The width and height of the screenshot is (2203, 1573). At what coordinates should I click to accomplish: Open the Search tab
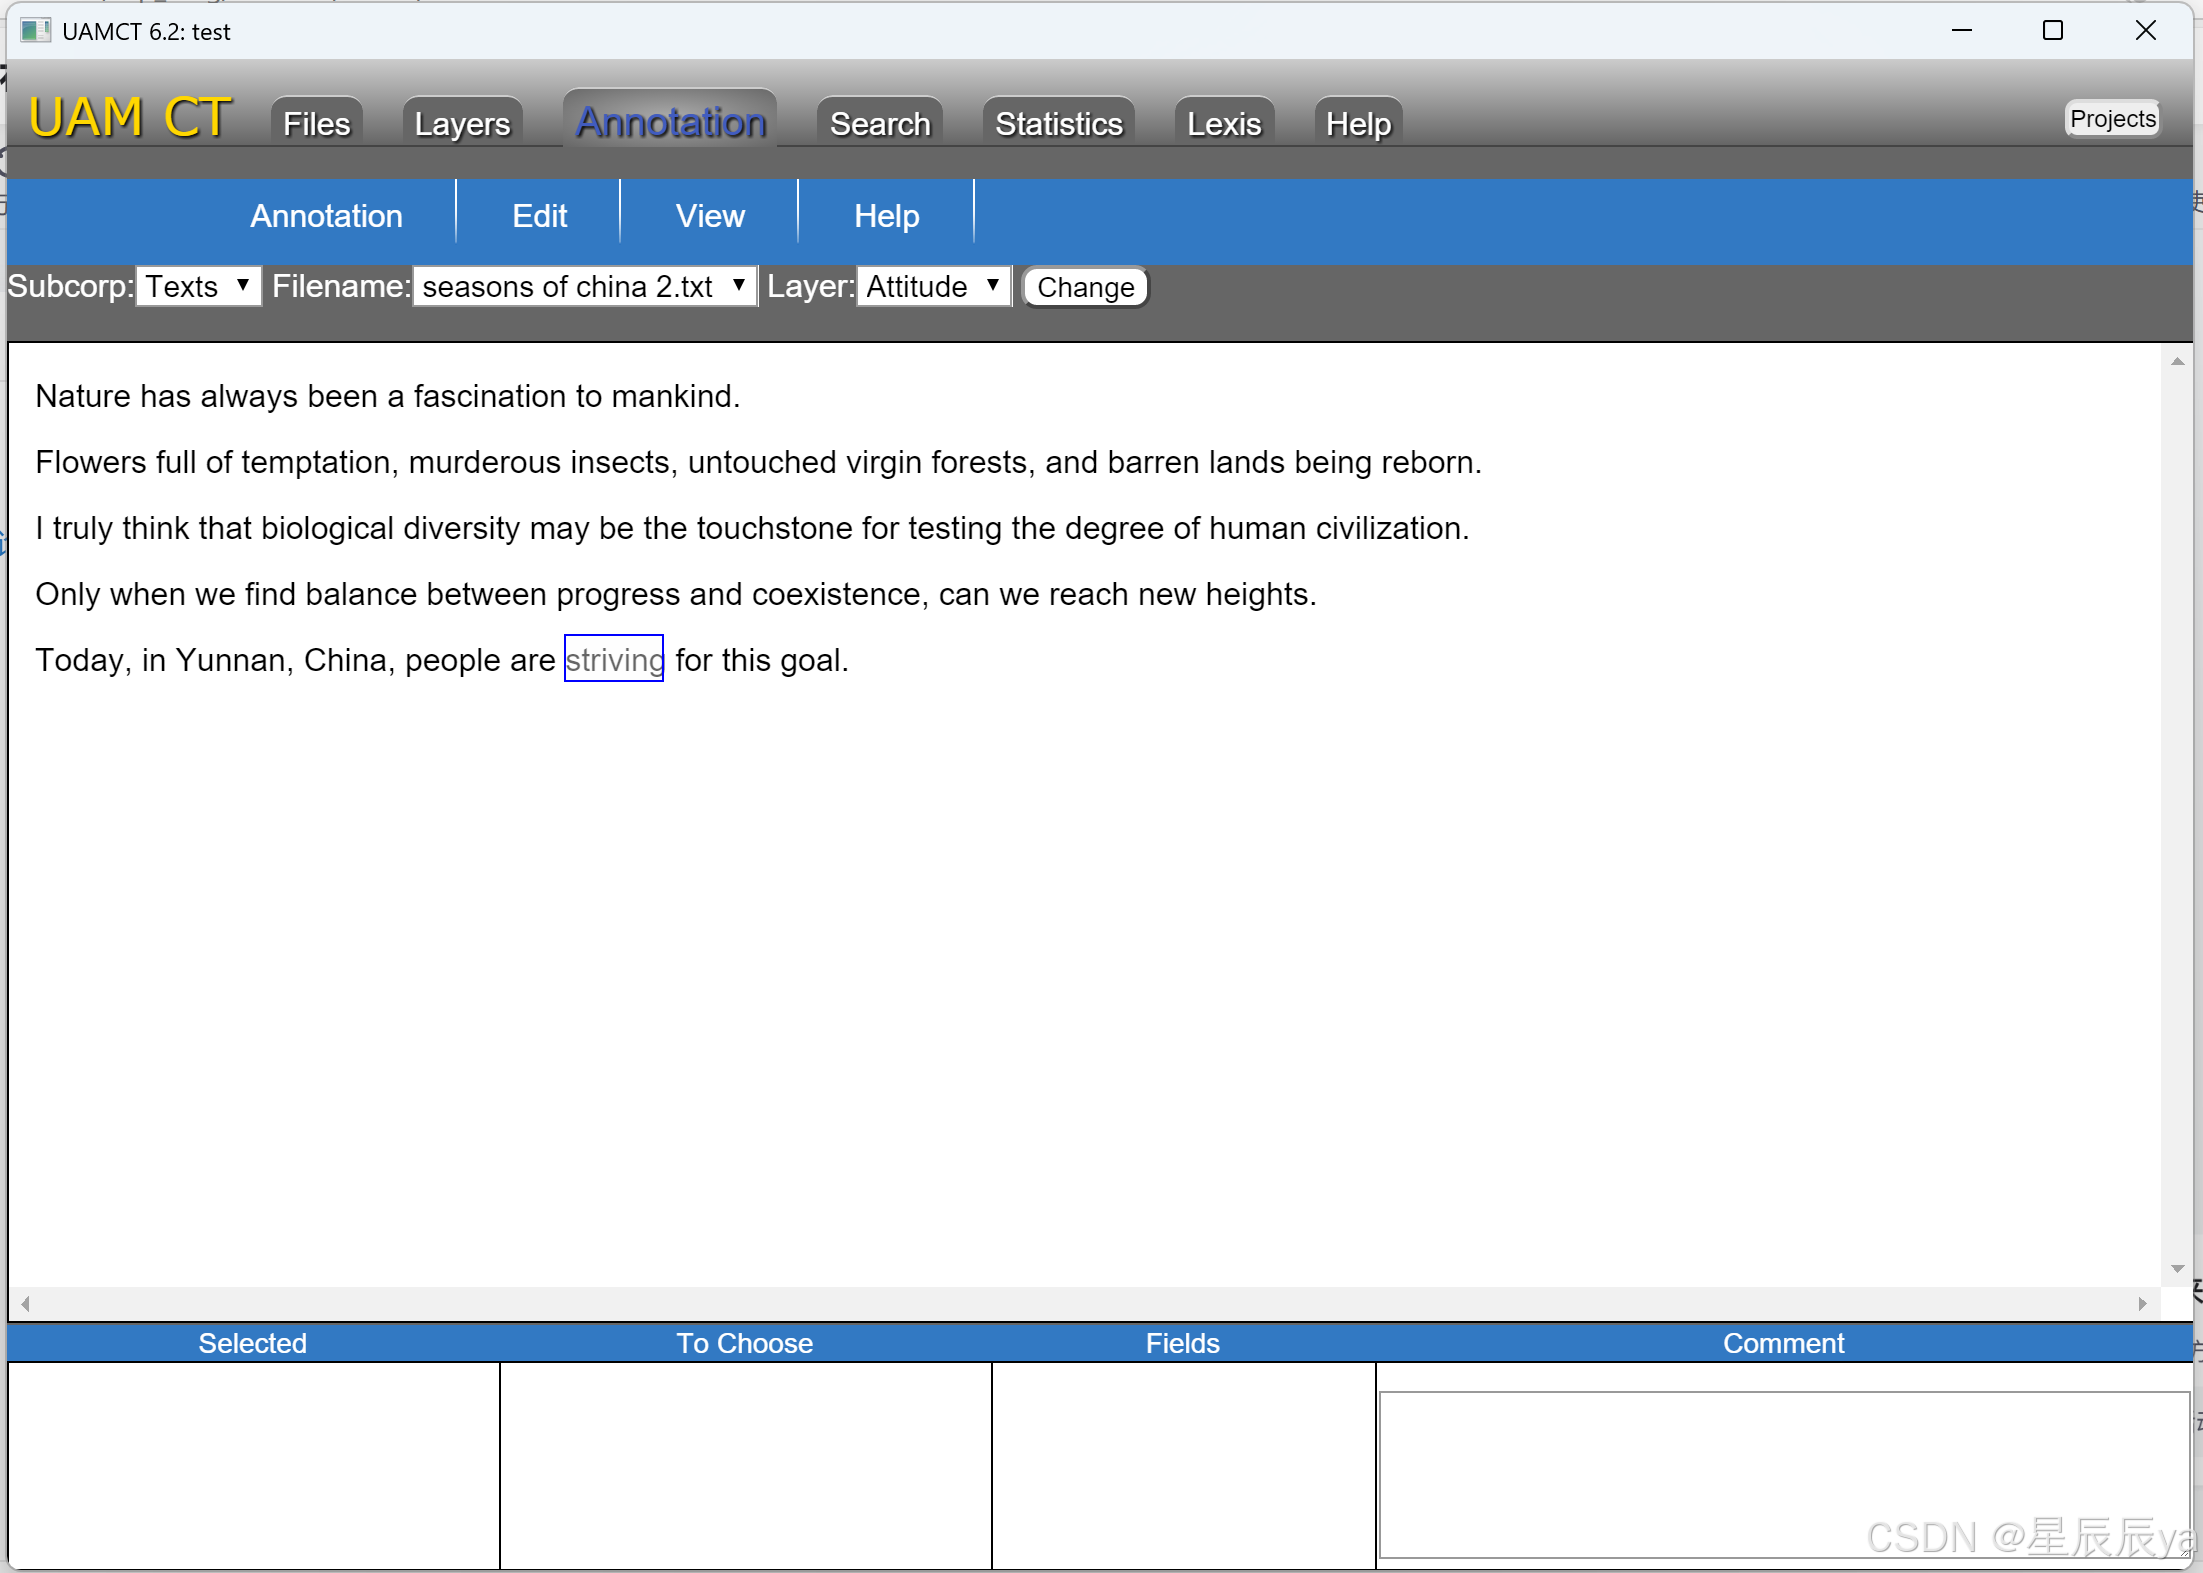pos(878,122)
